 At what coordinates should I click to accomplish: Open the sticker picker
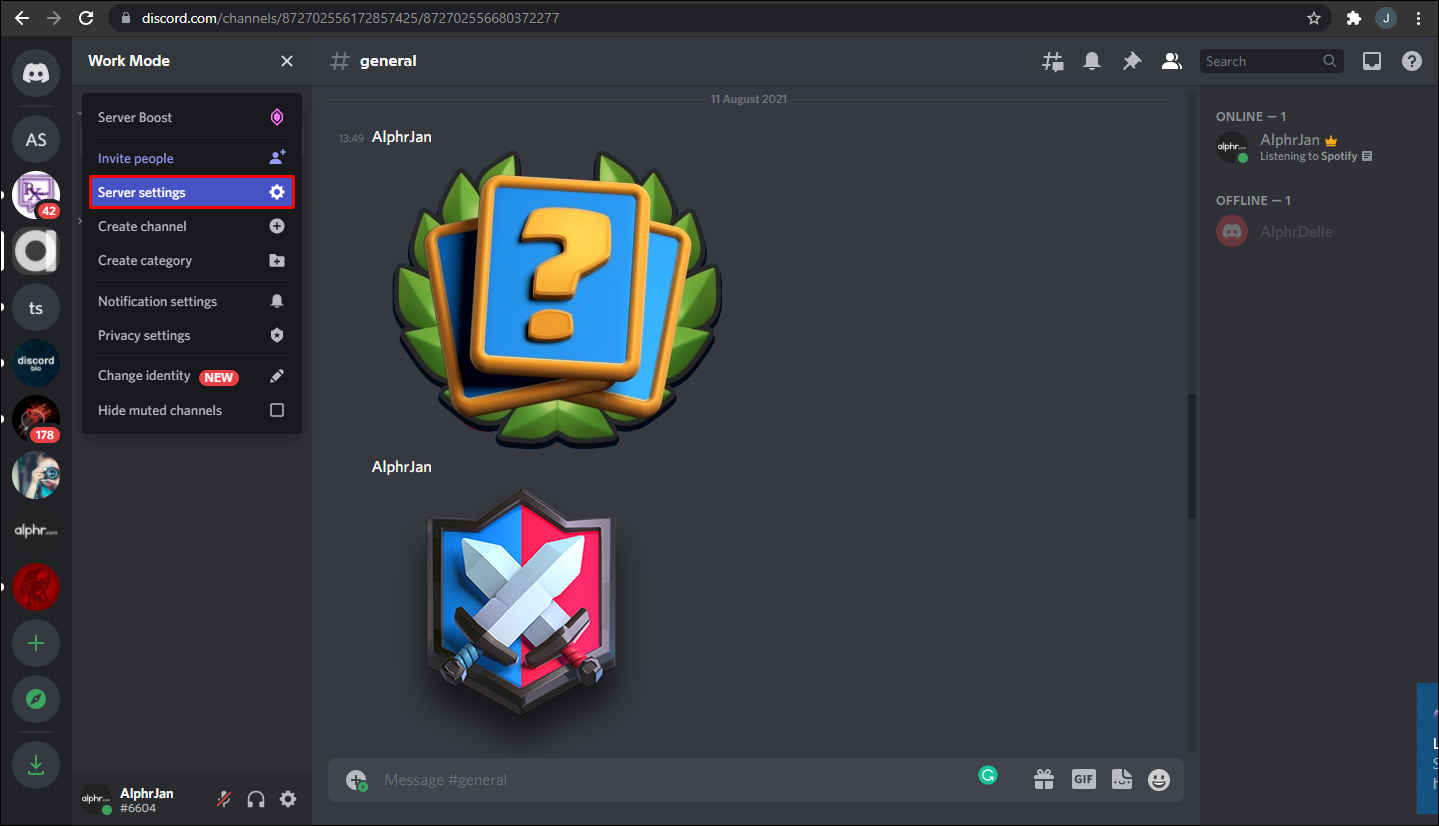click(1121, 779)
